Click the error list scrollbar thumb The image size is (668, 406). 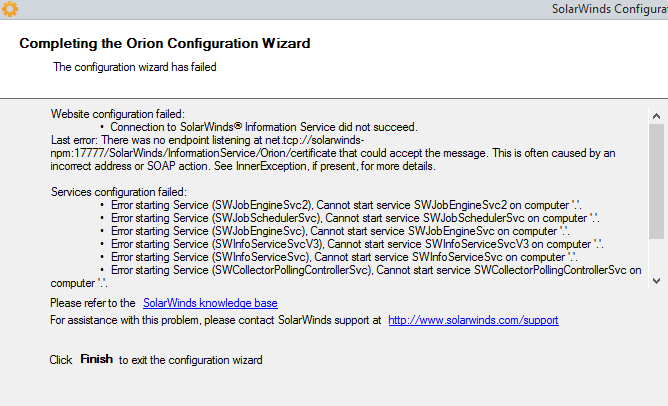coord(656,181)
